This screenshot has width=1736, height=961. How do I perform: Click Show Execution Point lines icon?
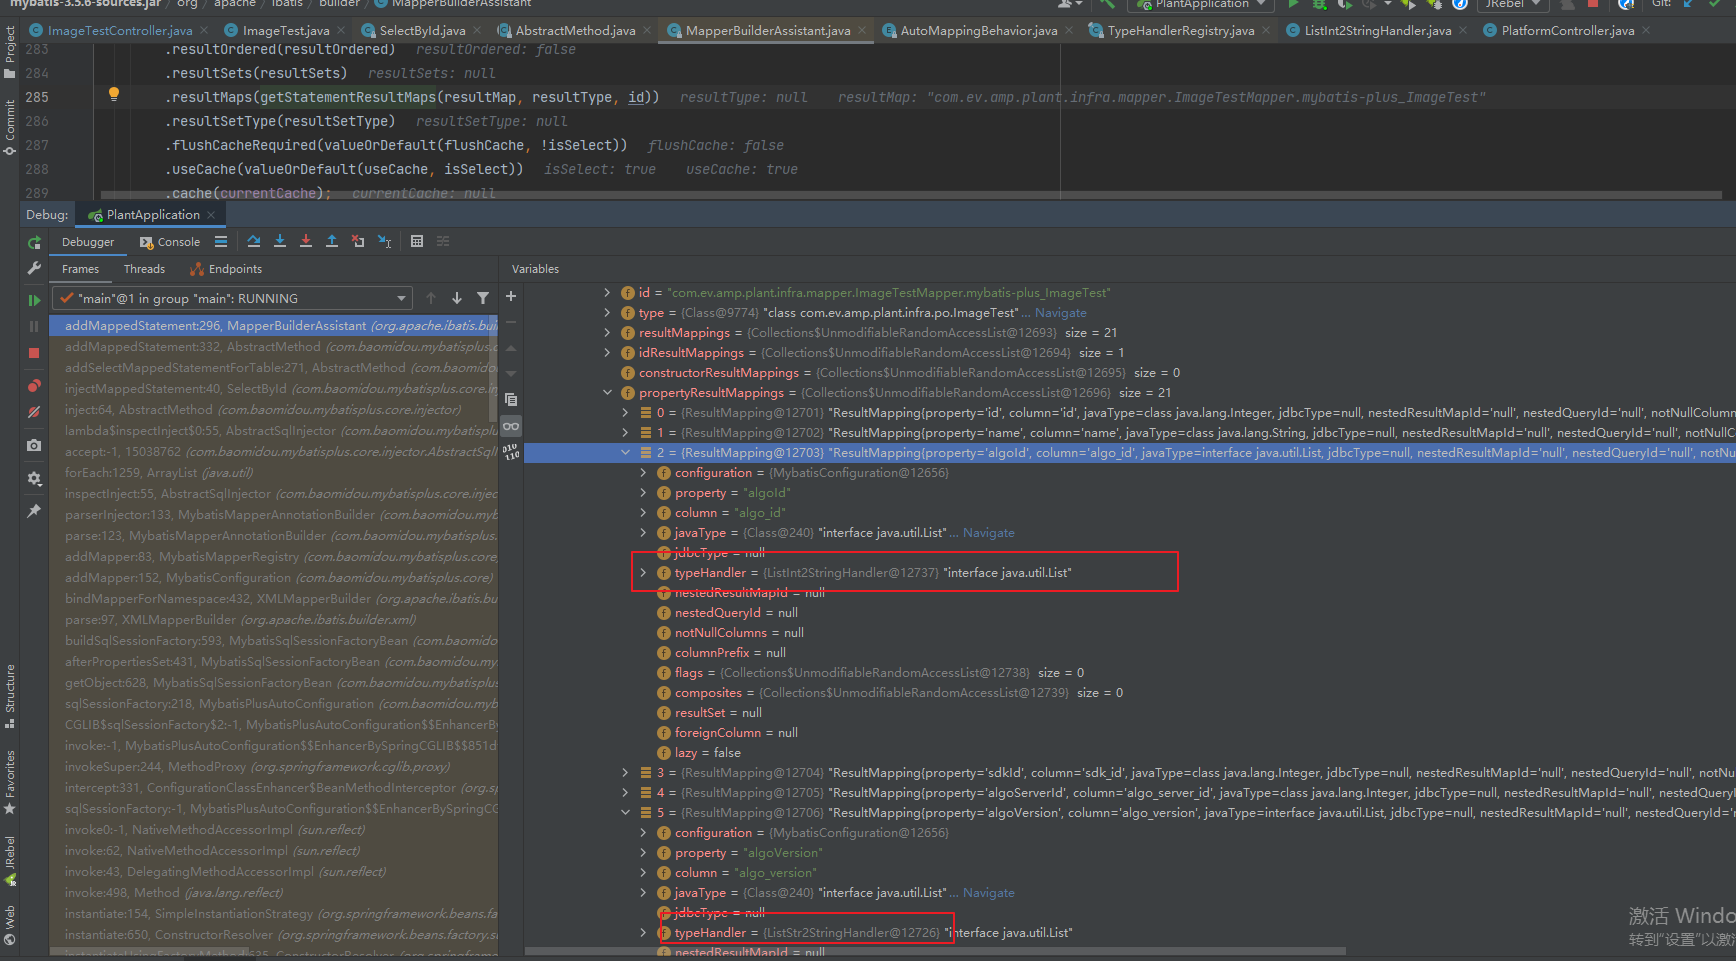click(x=221, y=241)
